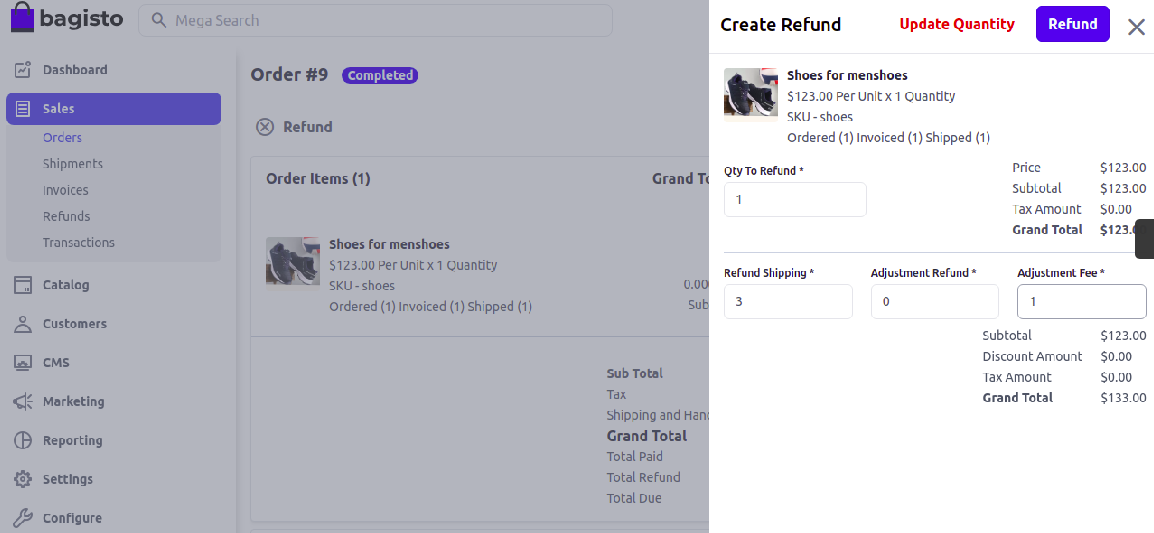
Task: Select the Adjustment Refund field
Action: pyautogui.click(x=934, y=302)
